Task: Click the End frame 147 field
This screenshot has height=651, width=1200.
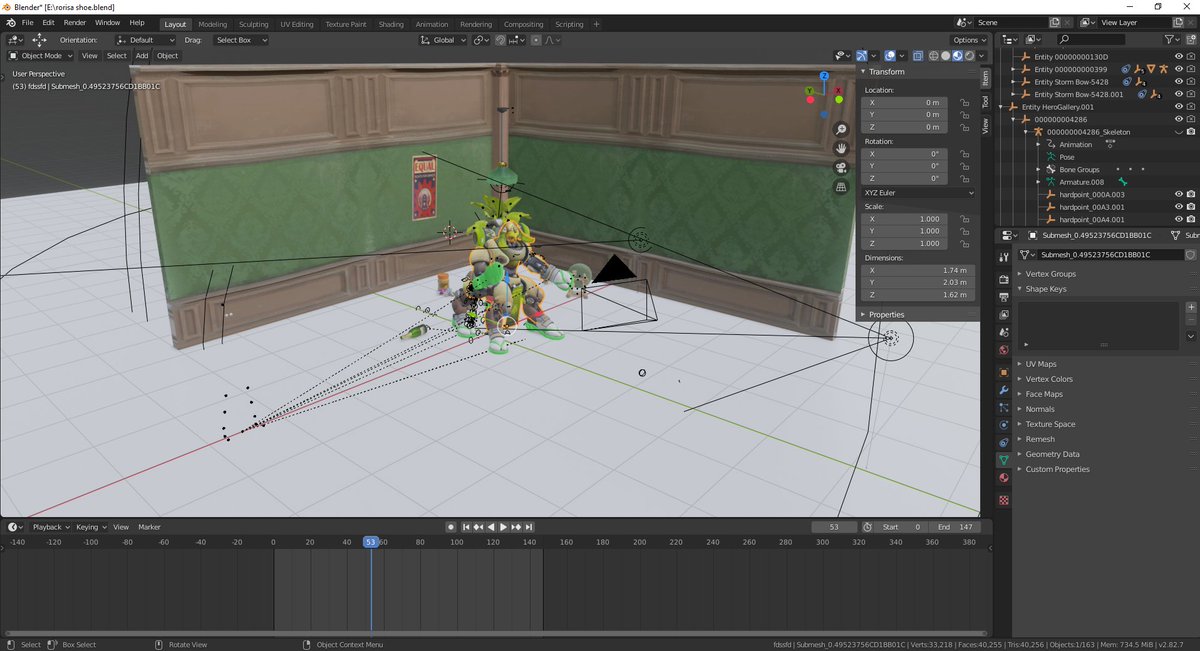Action: point(954,527)
